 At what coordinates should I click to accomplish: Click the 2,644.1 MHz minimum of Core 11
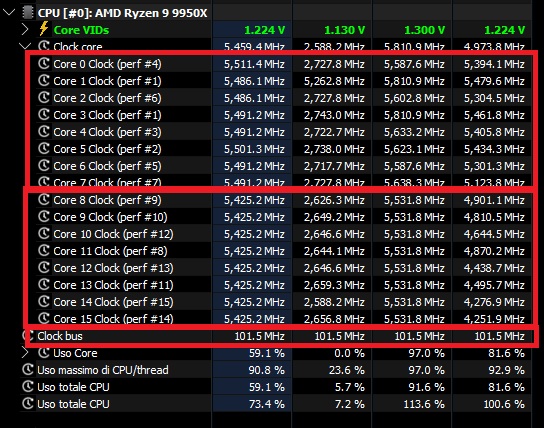pyautogui.click(x=334, y=251)
